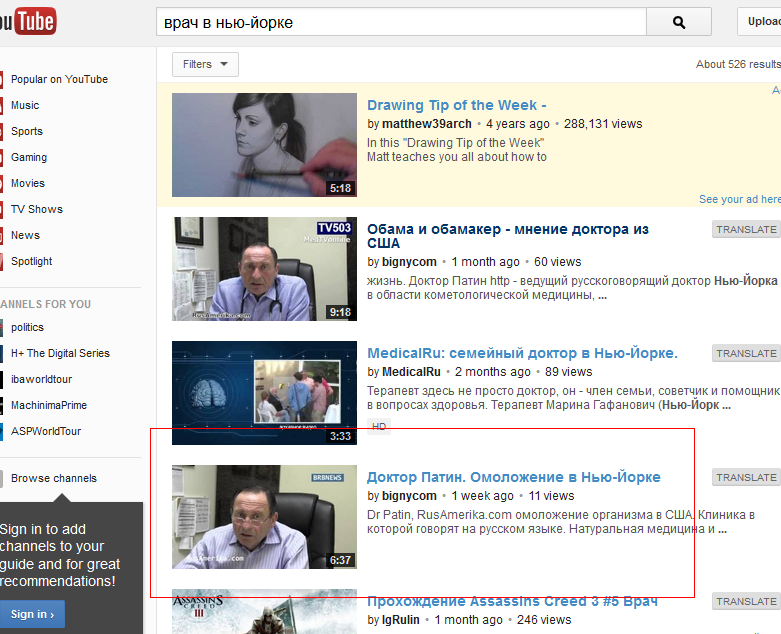The image size is (781, 634).
Task: Open H+ The Digital Series channel
Action: (x=60, y=353)
